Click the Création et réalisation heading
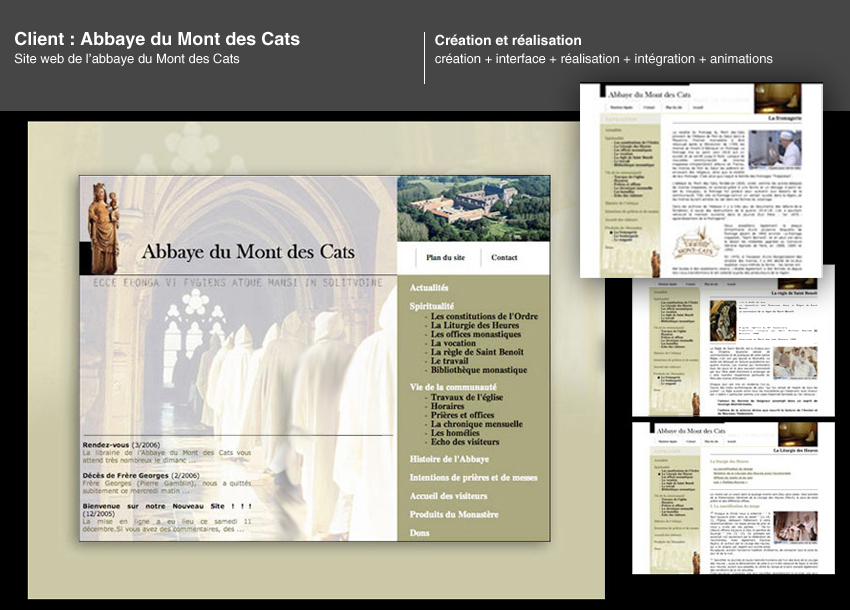 coord(508,40)
